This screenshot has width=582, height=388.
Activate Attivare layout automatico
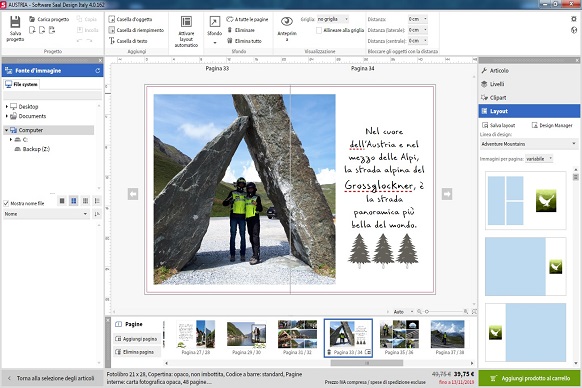(186, 32)
